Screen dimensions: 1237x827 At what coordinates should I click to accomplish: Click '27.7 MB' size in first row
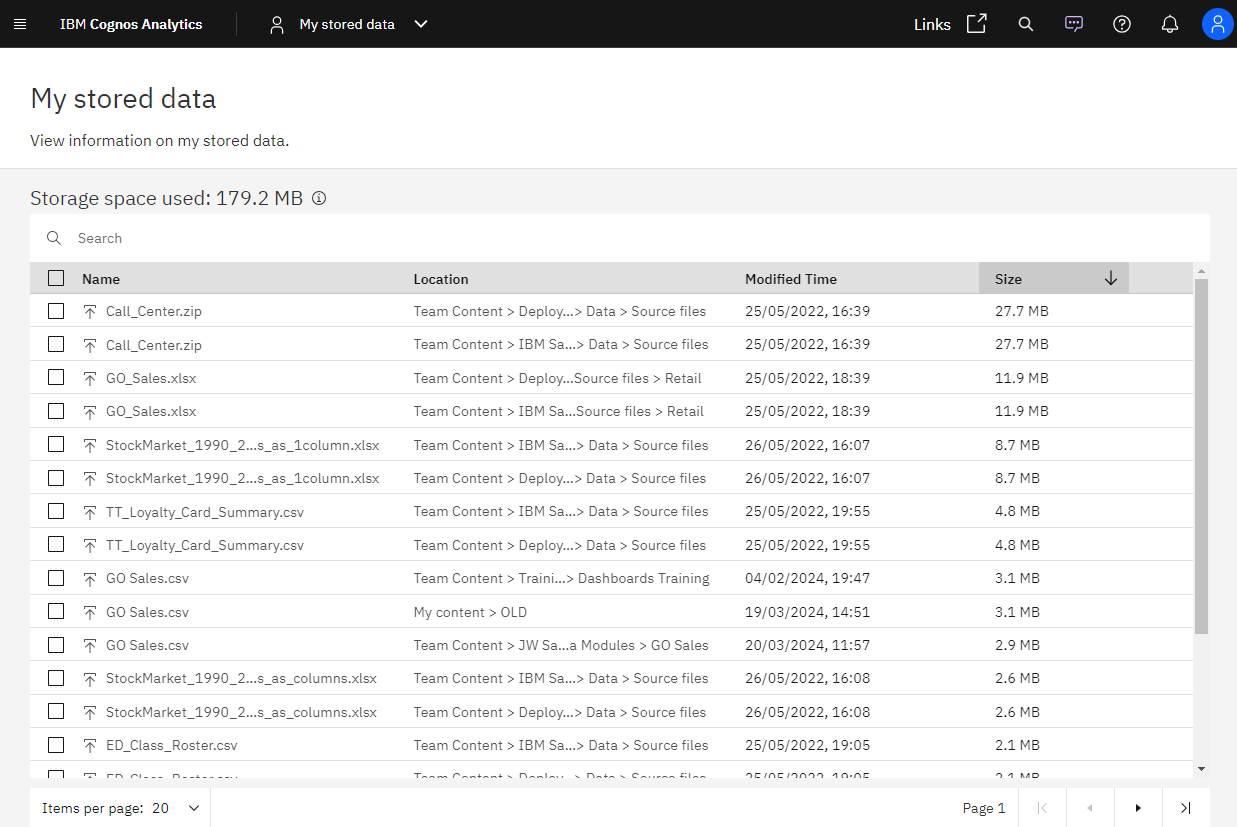coord(1022,311)
